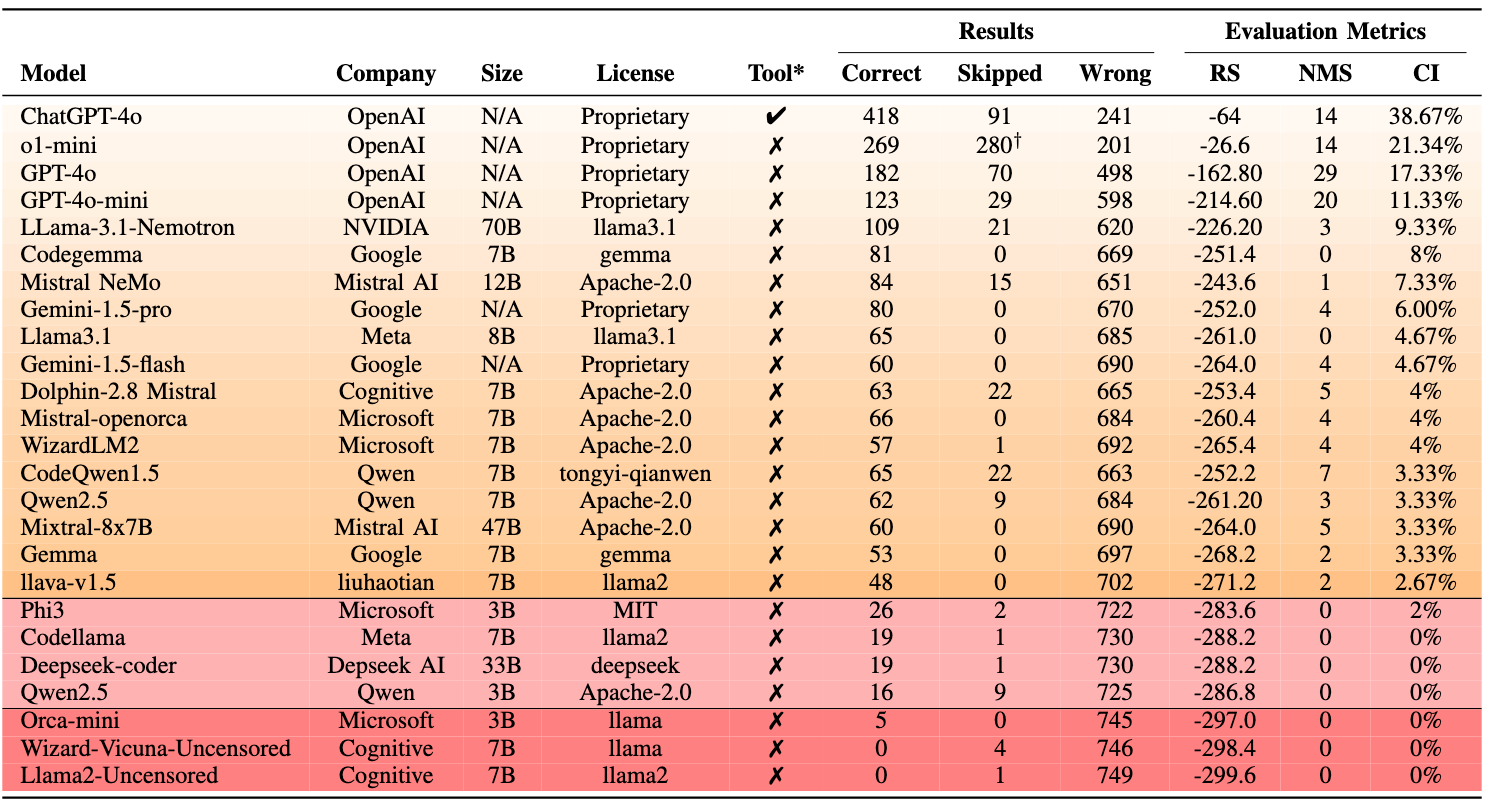This screenshot has height=804, width=1490.
Task: Click the Tool X mark for Codegemma
Action: [776, 255]
